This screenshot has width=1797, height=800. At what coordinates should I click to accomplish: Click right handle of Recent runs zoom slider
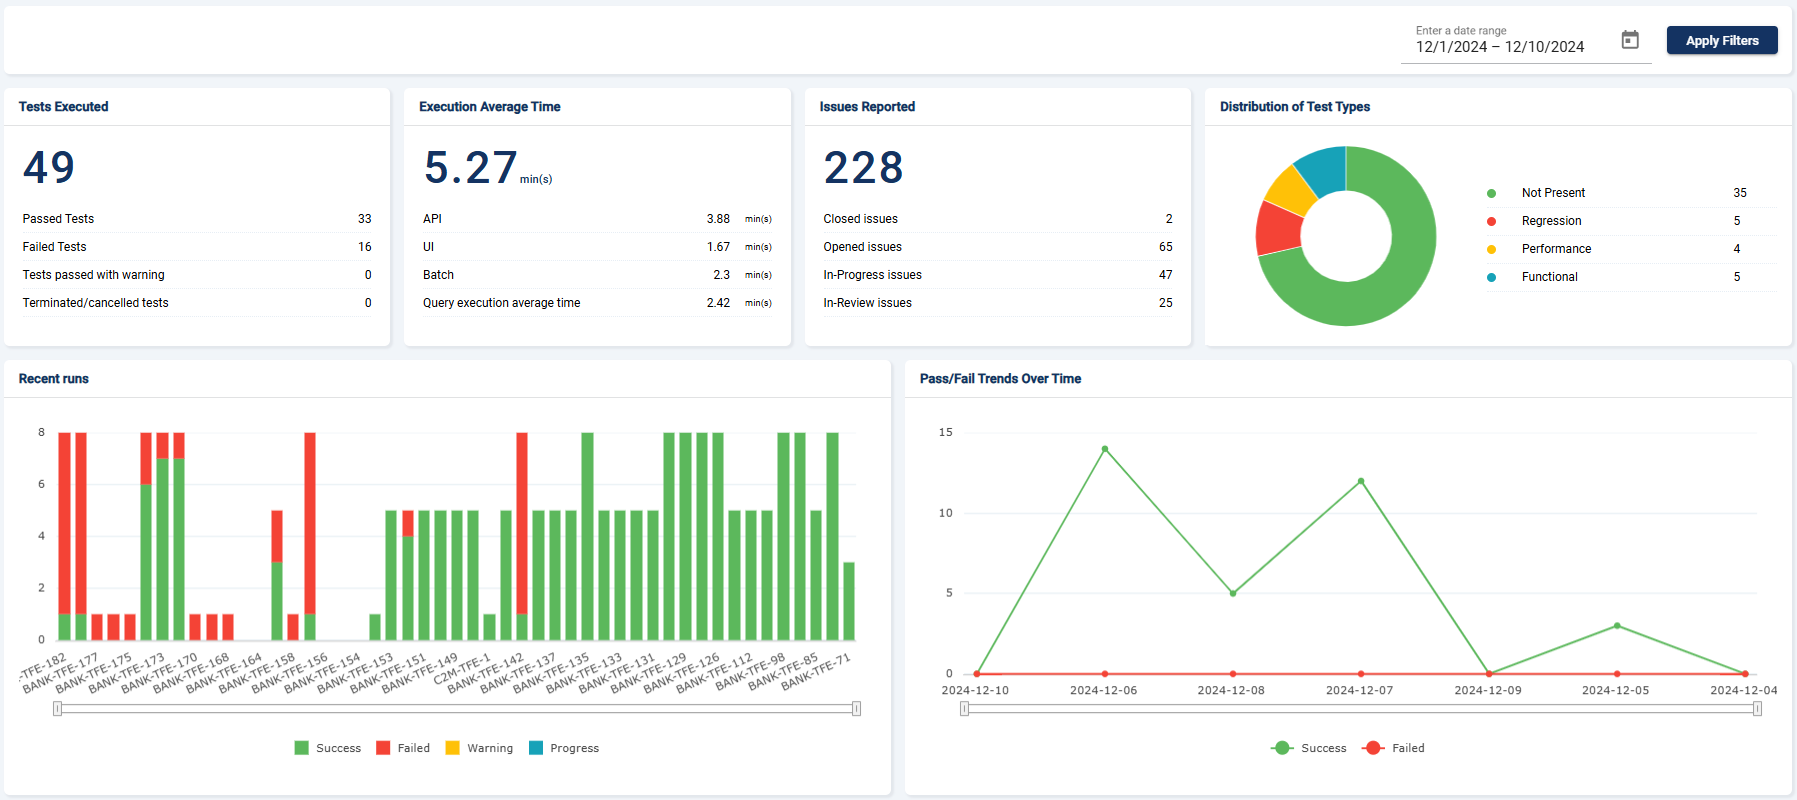click(856, 709)
